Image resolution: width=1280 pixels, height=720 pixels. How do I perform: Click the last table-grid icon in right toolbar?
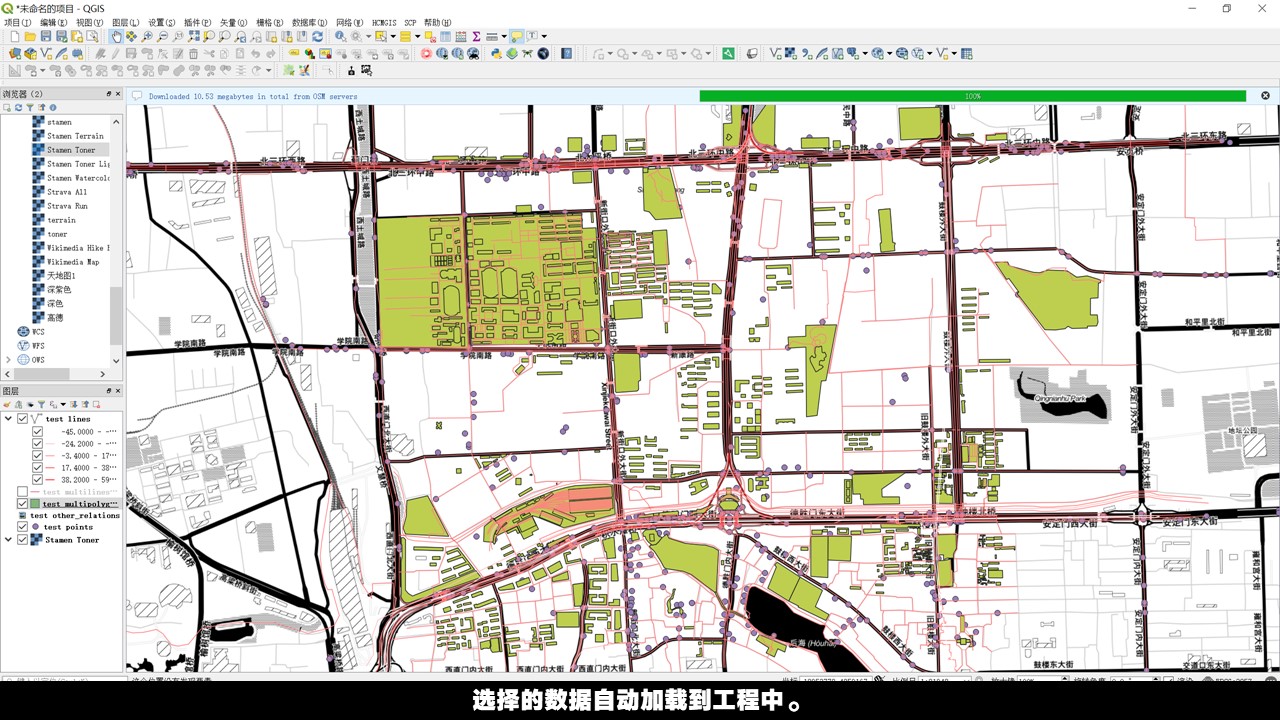tap(966, 53)
